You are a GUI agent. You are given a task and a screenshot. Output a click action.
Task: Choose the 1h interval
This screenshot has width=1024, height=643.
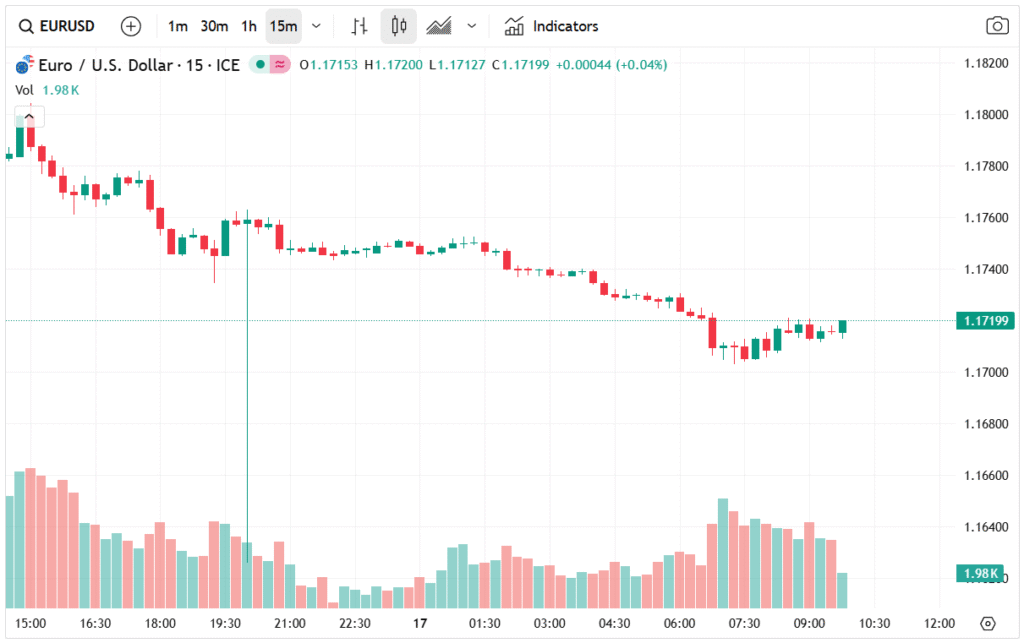pos(249,26)
